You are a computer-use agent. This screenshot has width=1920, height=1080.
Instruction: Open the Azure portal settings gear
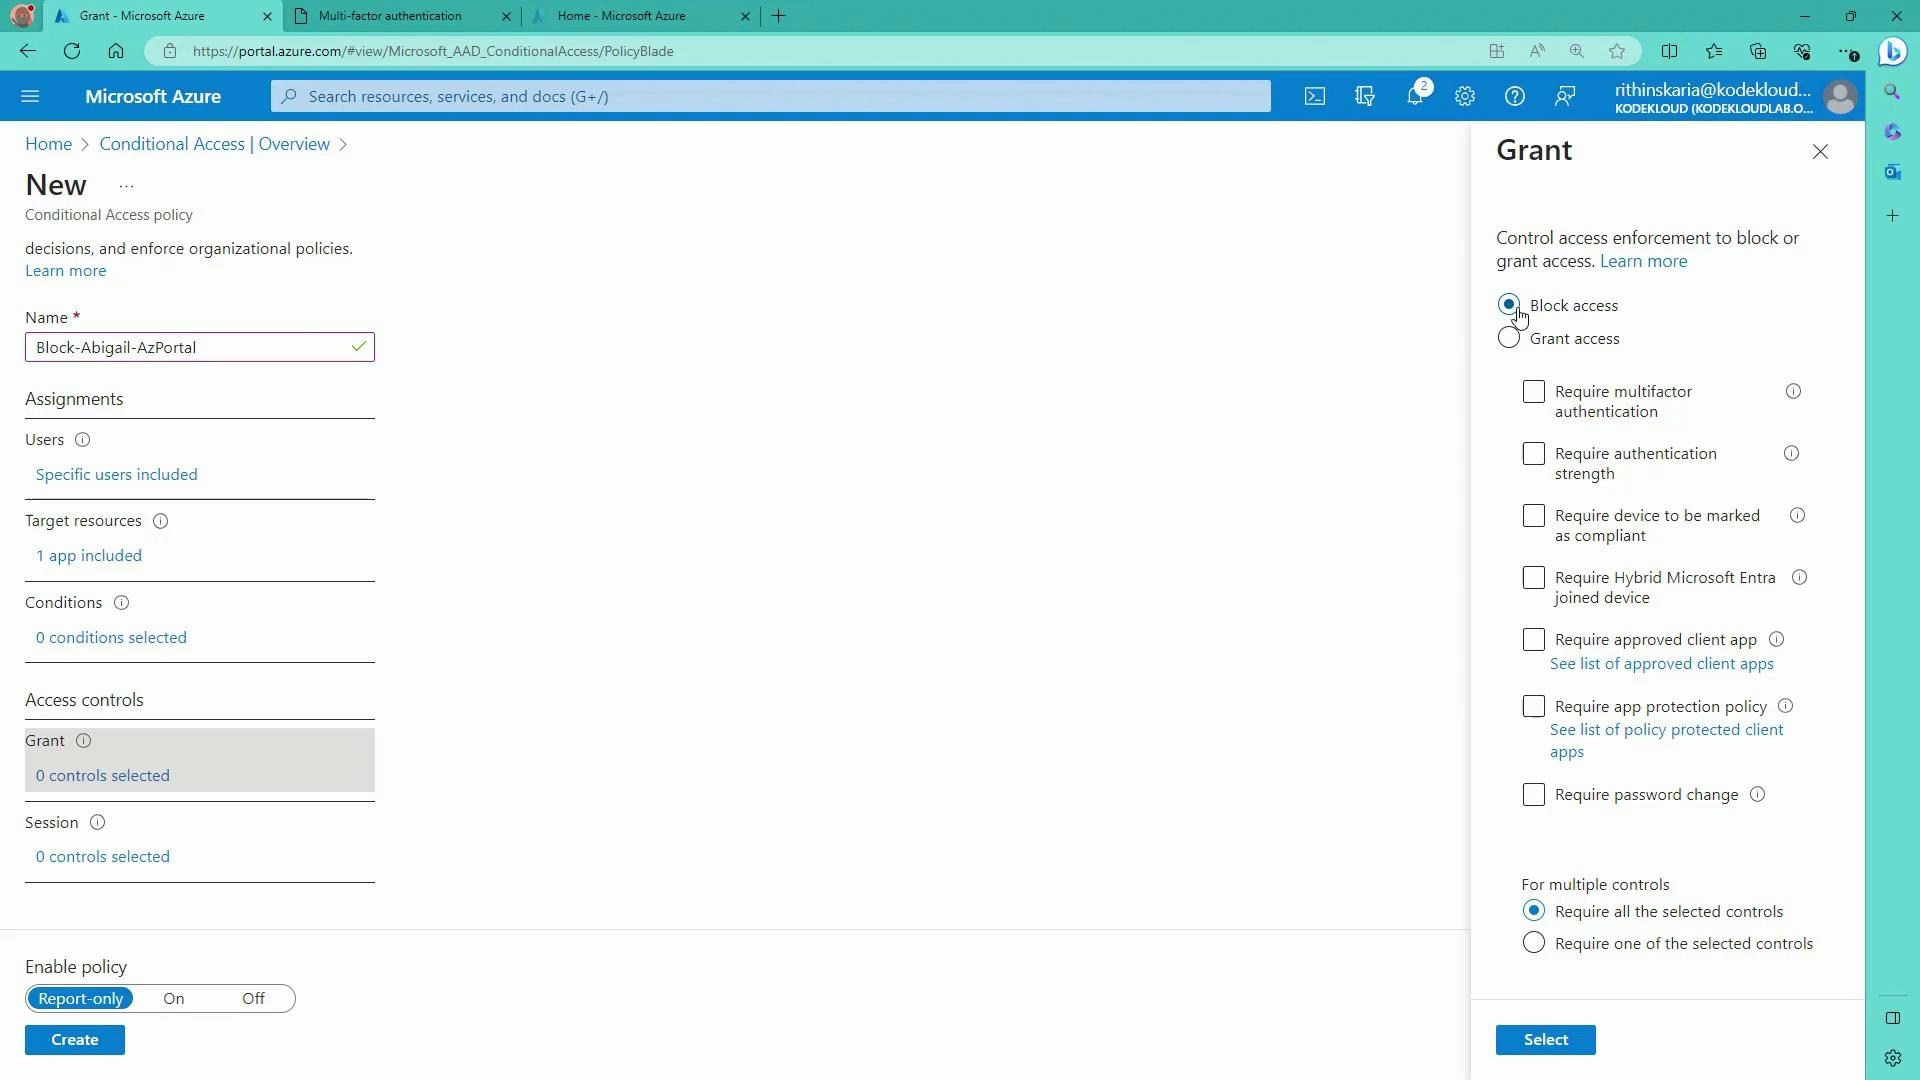(x=1464, y=96)
